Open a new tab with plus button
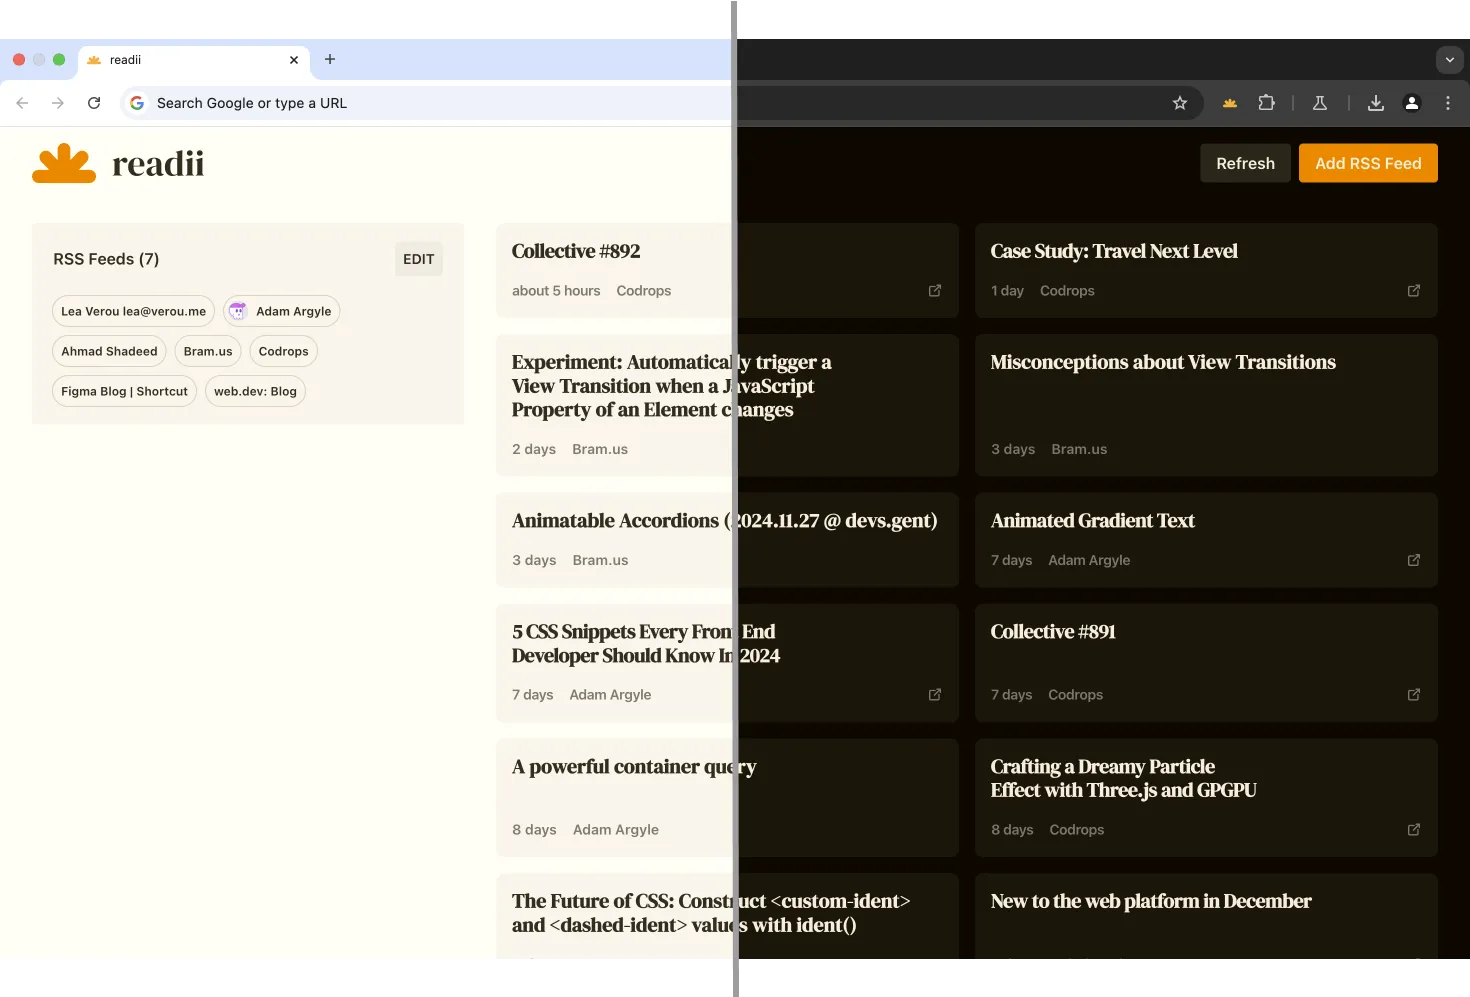 click(330, 60)
